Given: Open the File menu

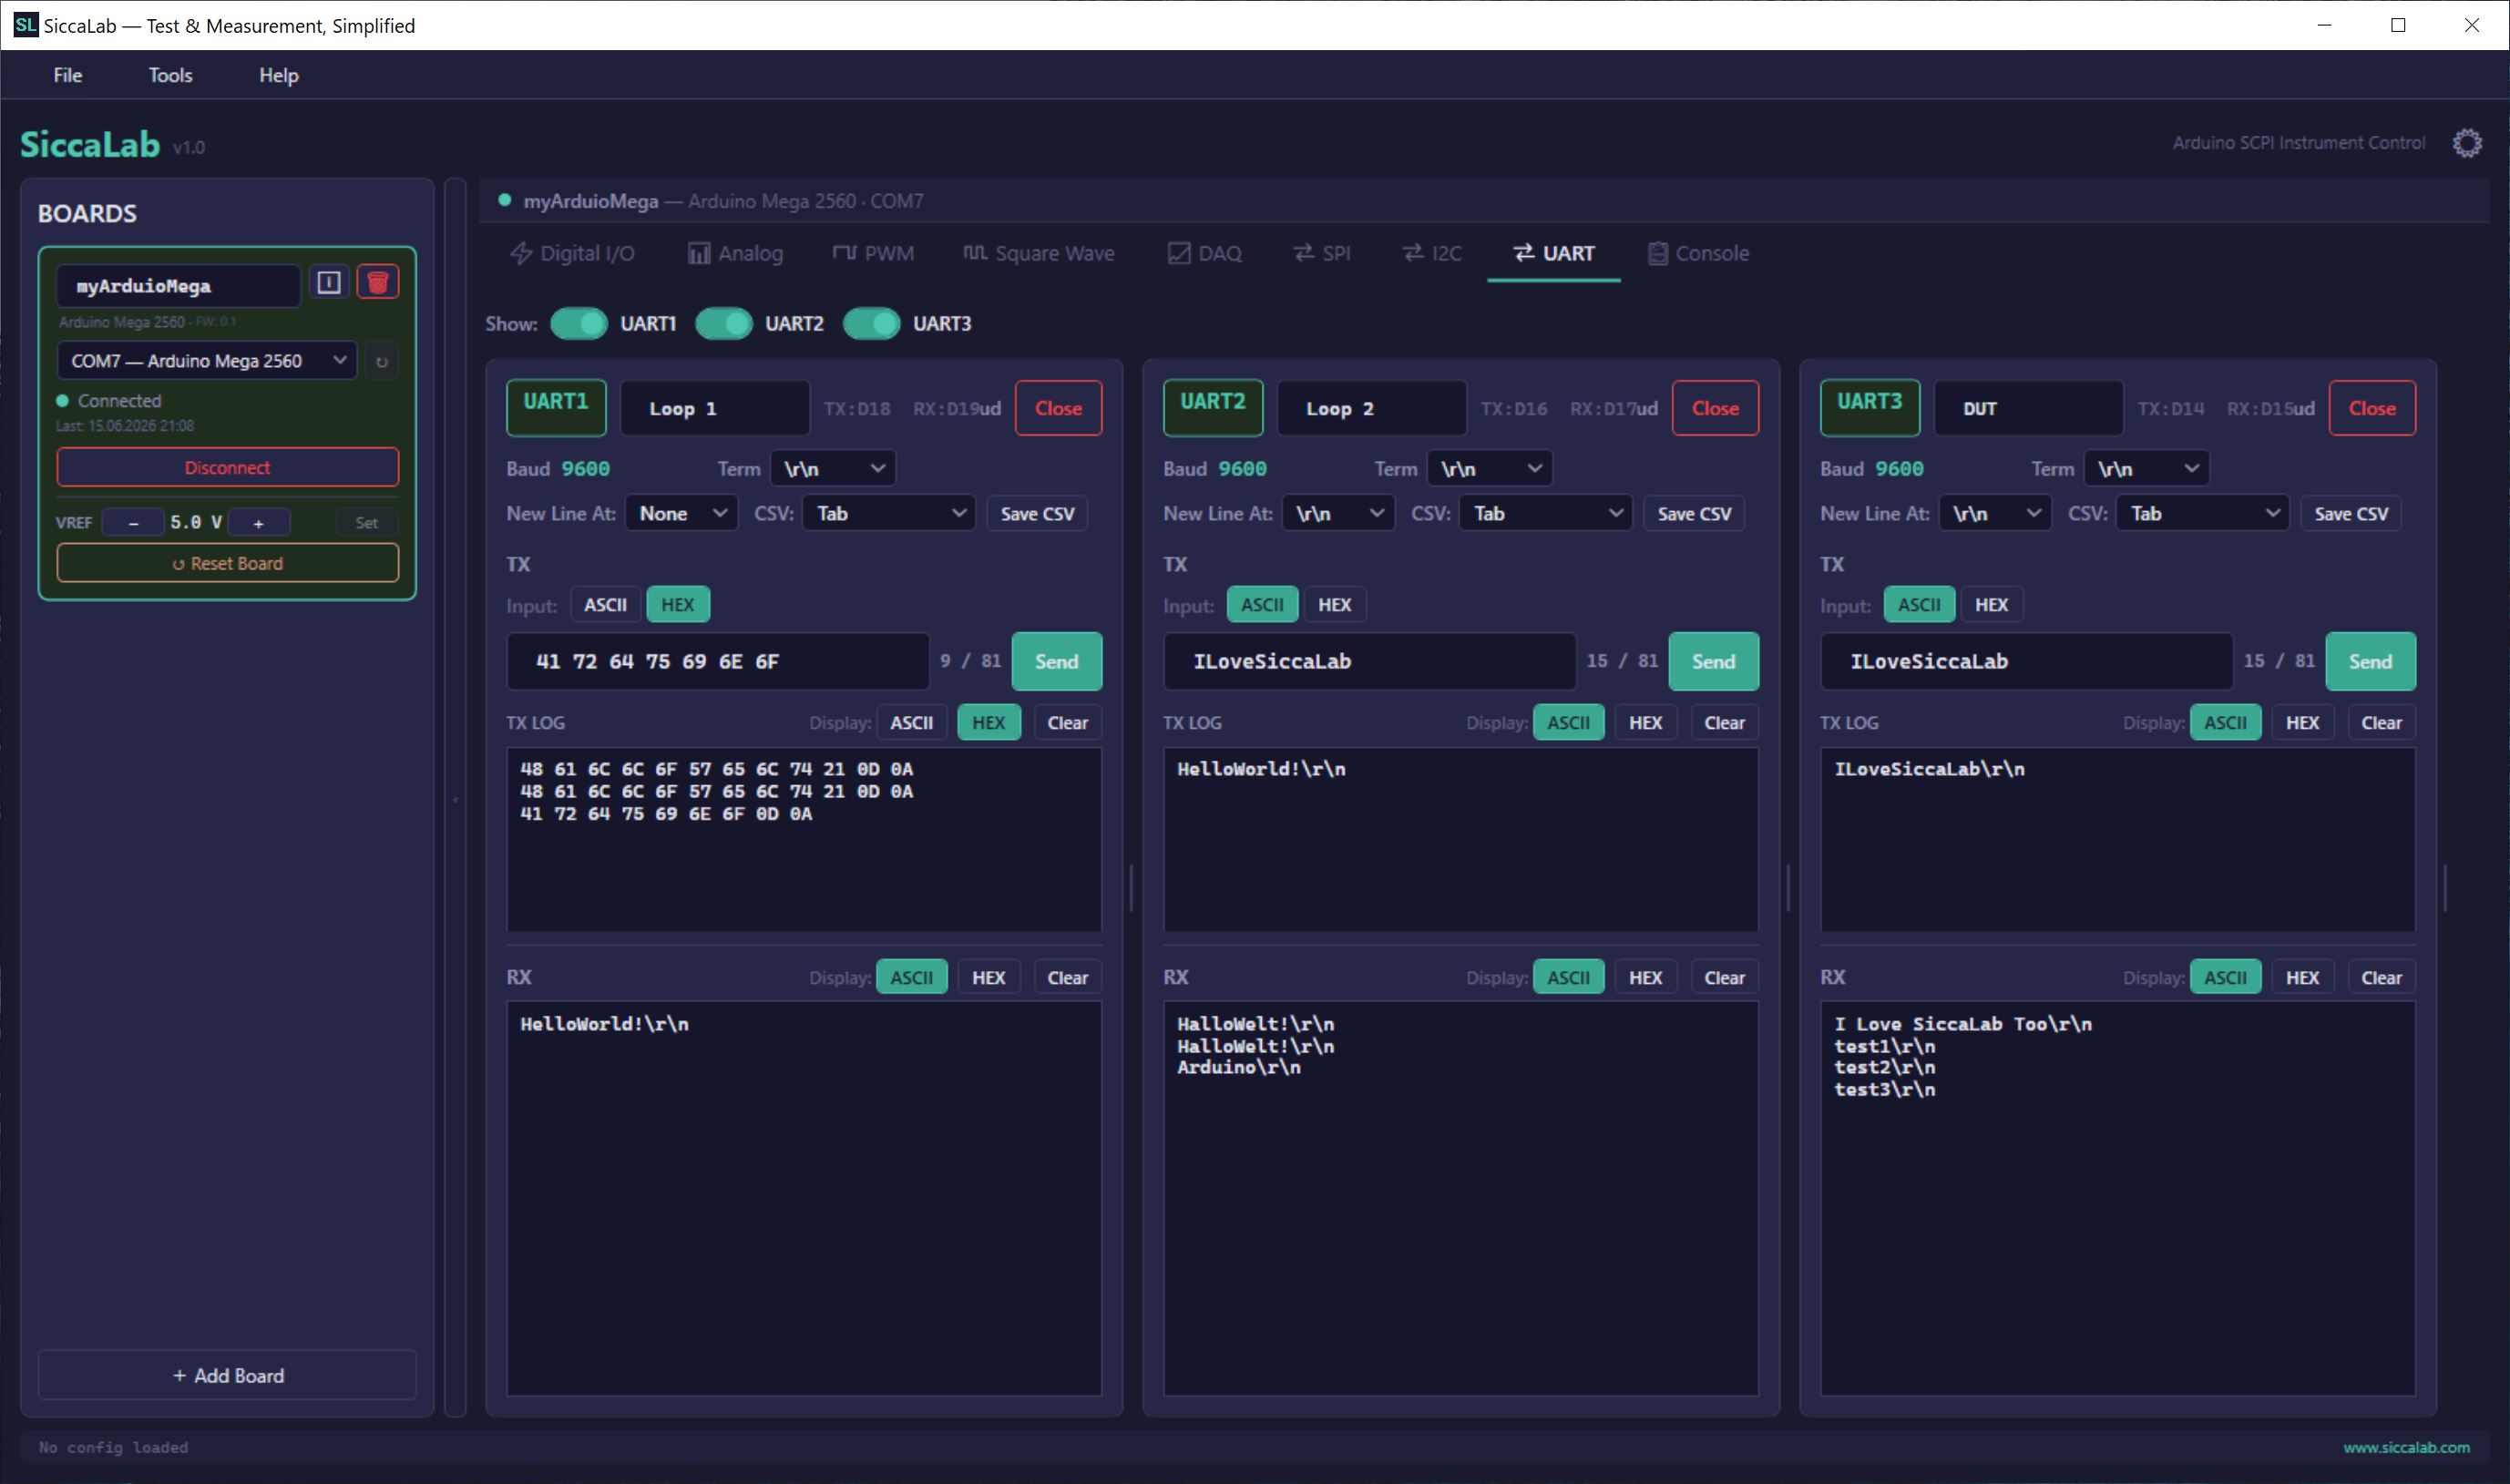Looking at the screenshot, I should click(68, 75).
